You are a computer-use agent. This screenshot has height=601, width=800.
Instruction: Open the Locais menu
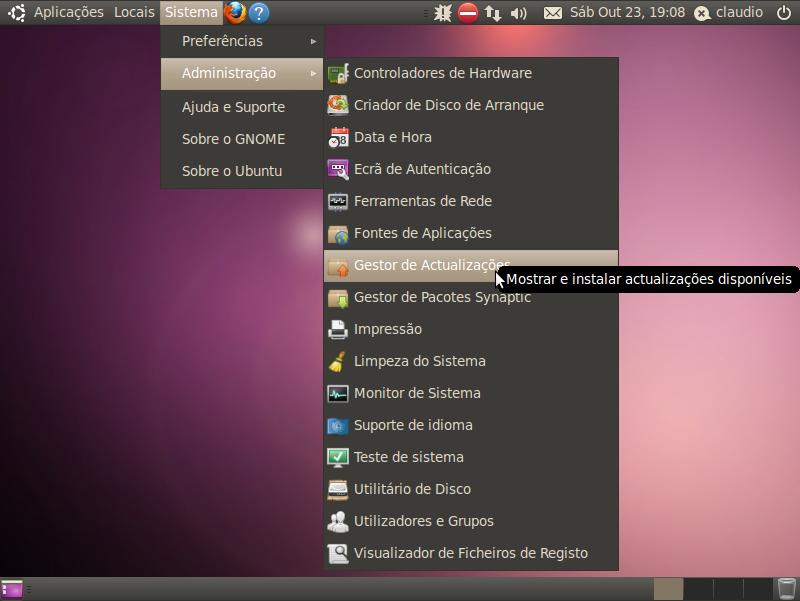pyautogui.click(x=134, y=13)
